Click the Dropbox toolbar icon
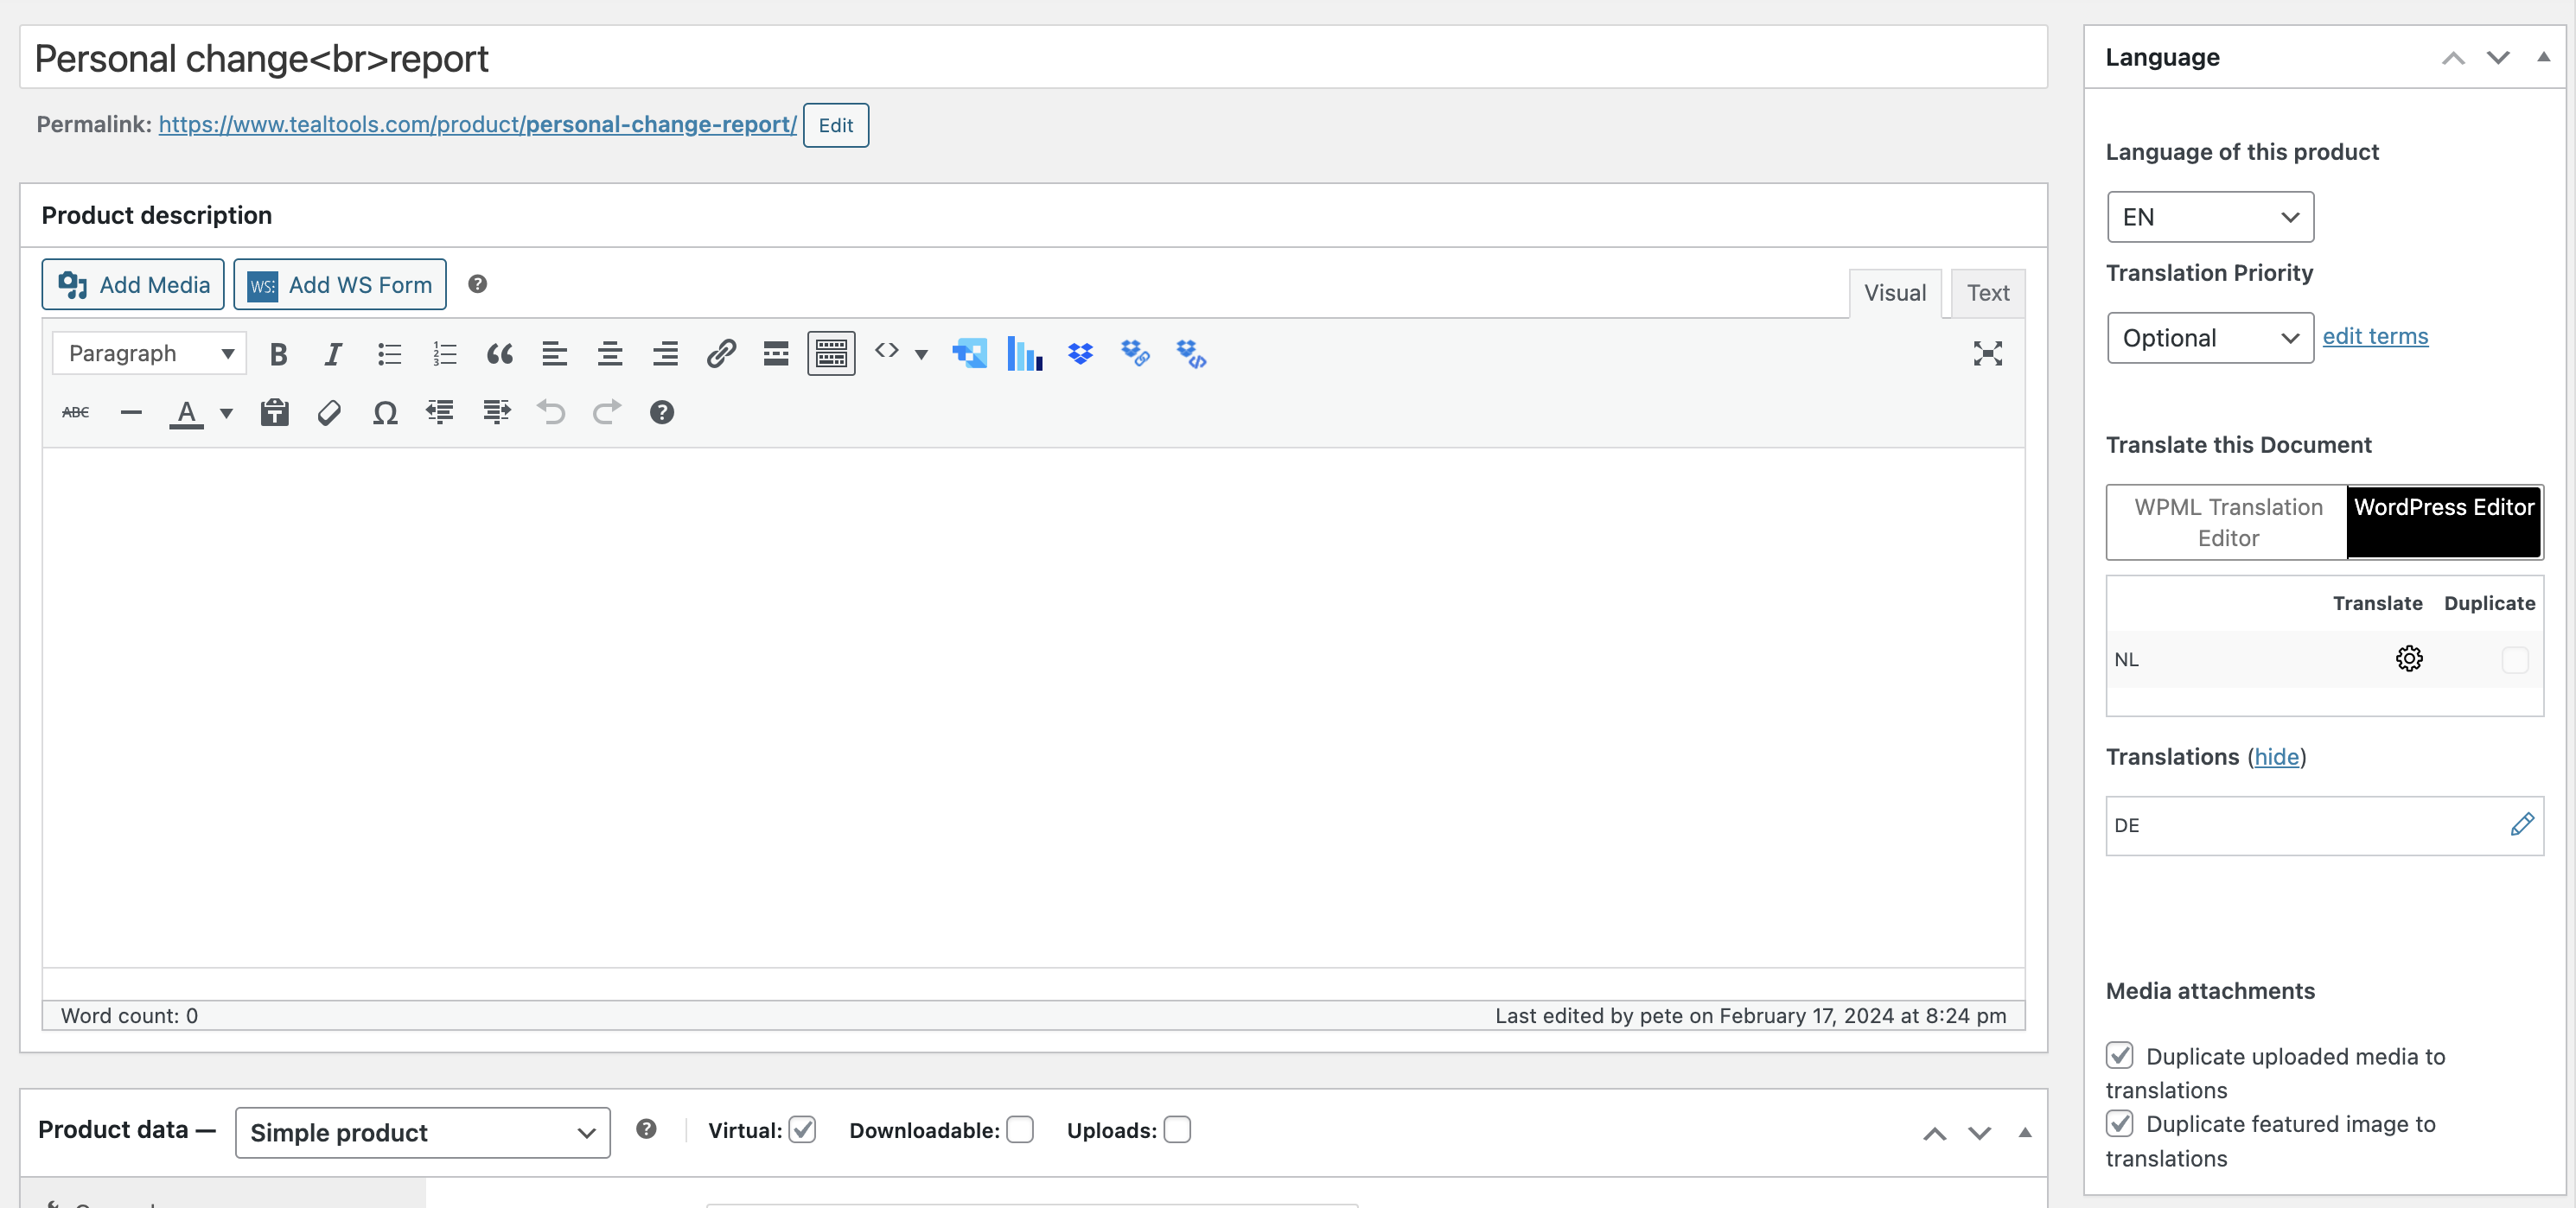This screenshot has width=2576, height=1208. point(1080,354)
